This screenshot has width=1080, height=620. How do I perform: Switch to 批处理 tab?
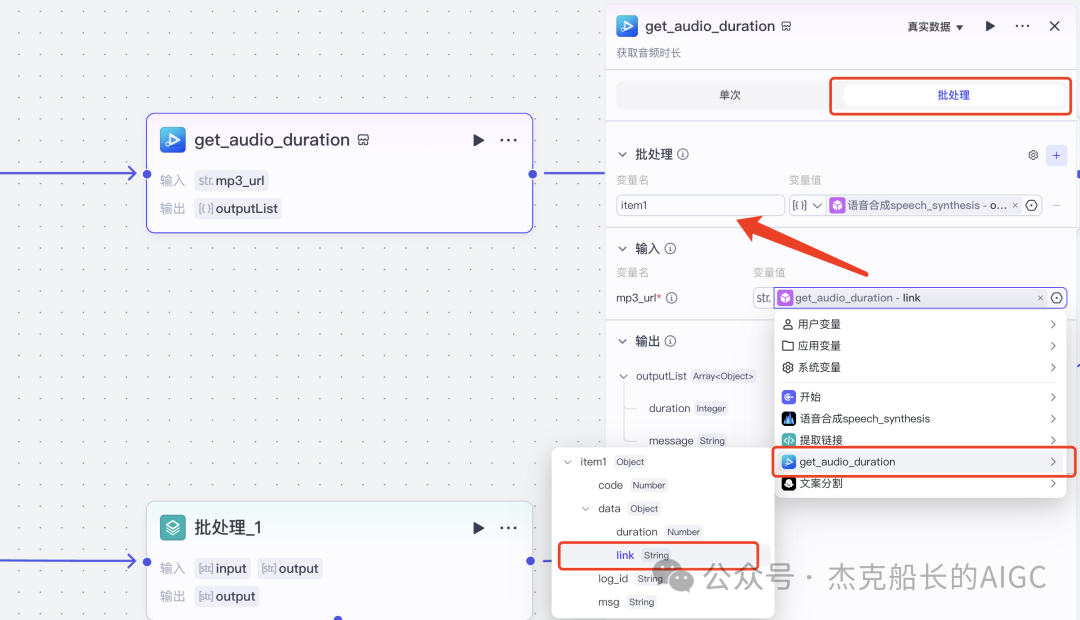[x=953, y=95]
